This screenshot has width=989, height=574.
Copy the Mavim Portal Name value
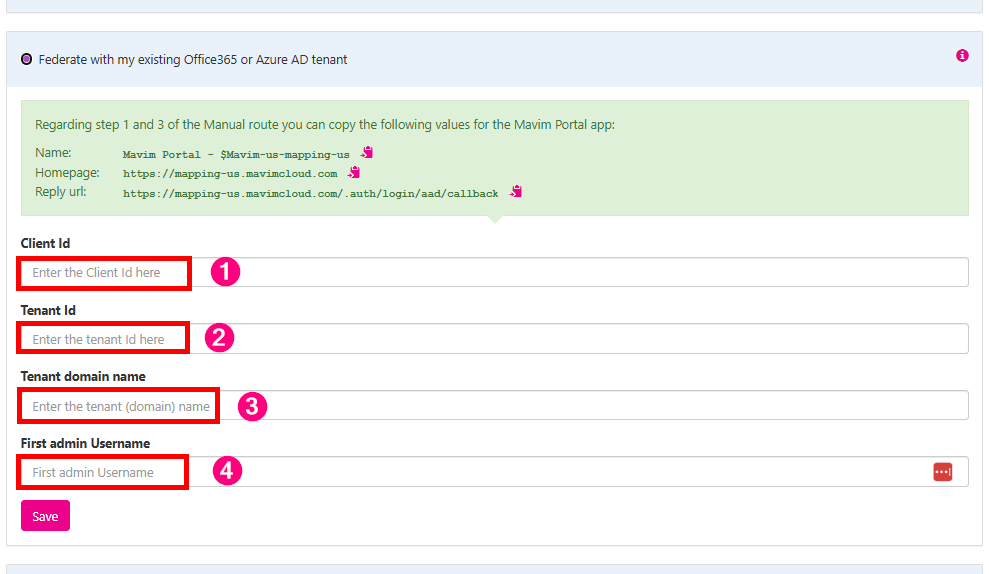367,153
